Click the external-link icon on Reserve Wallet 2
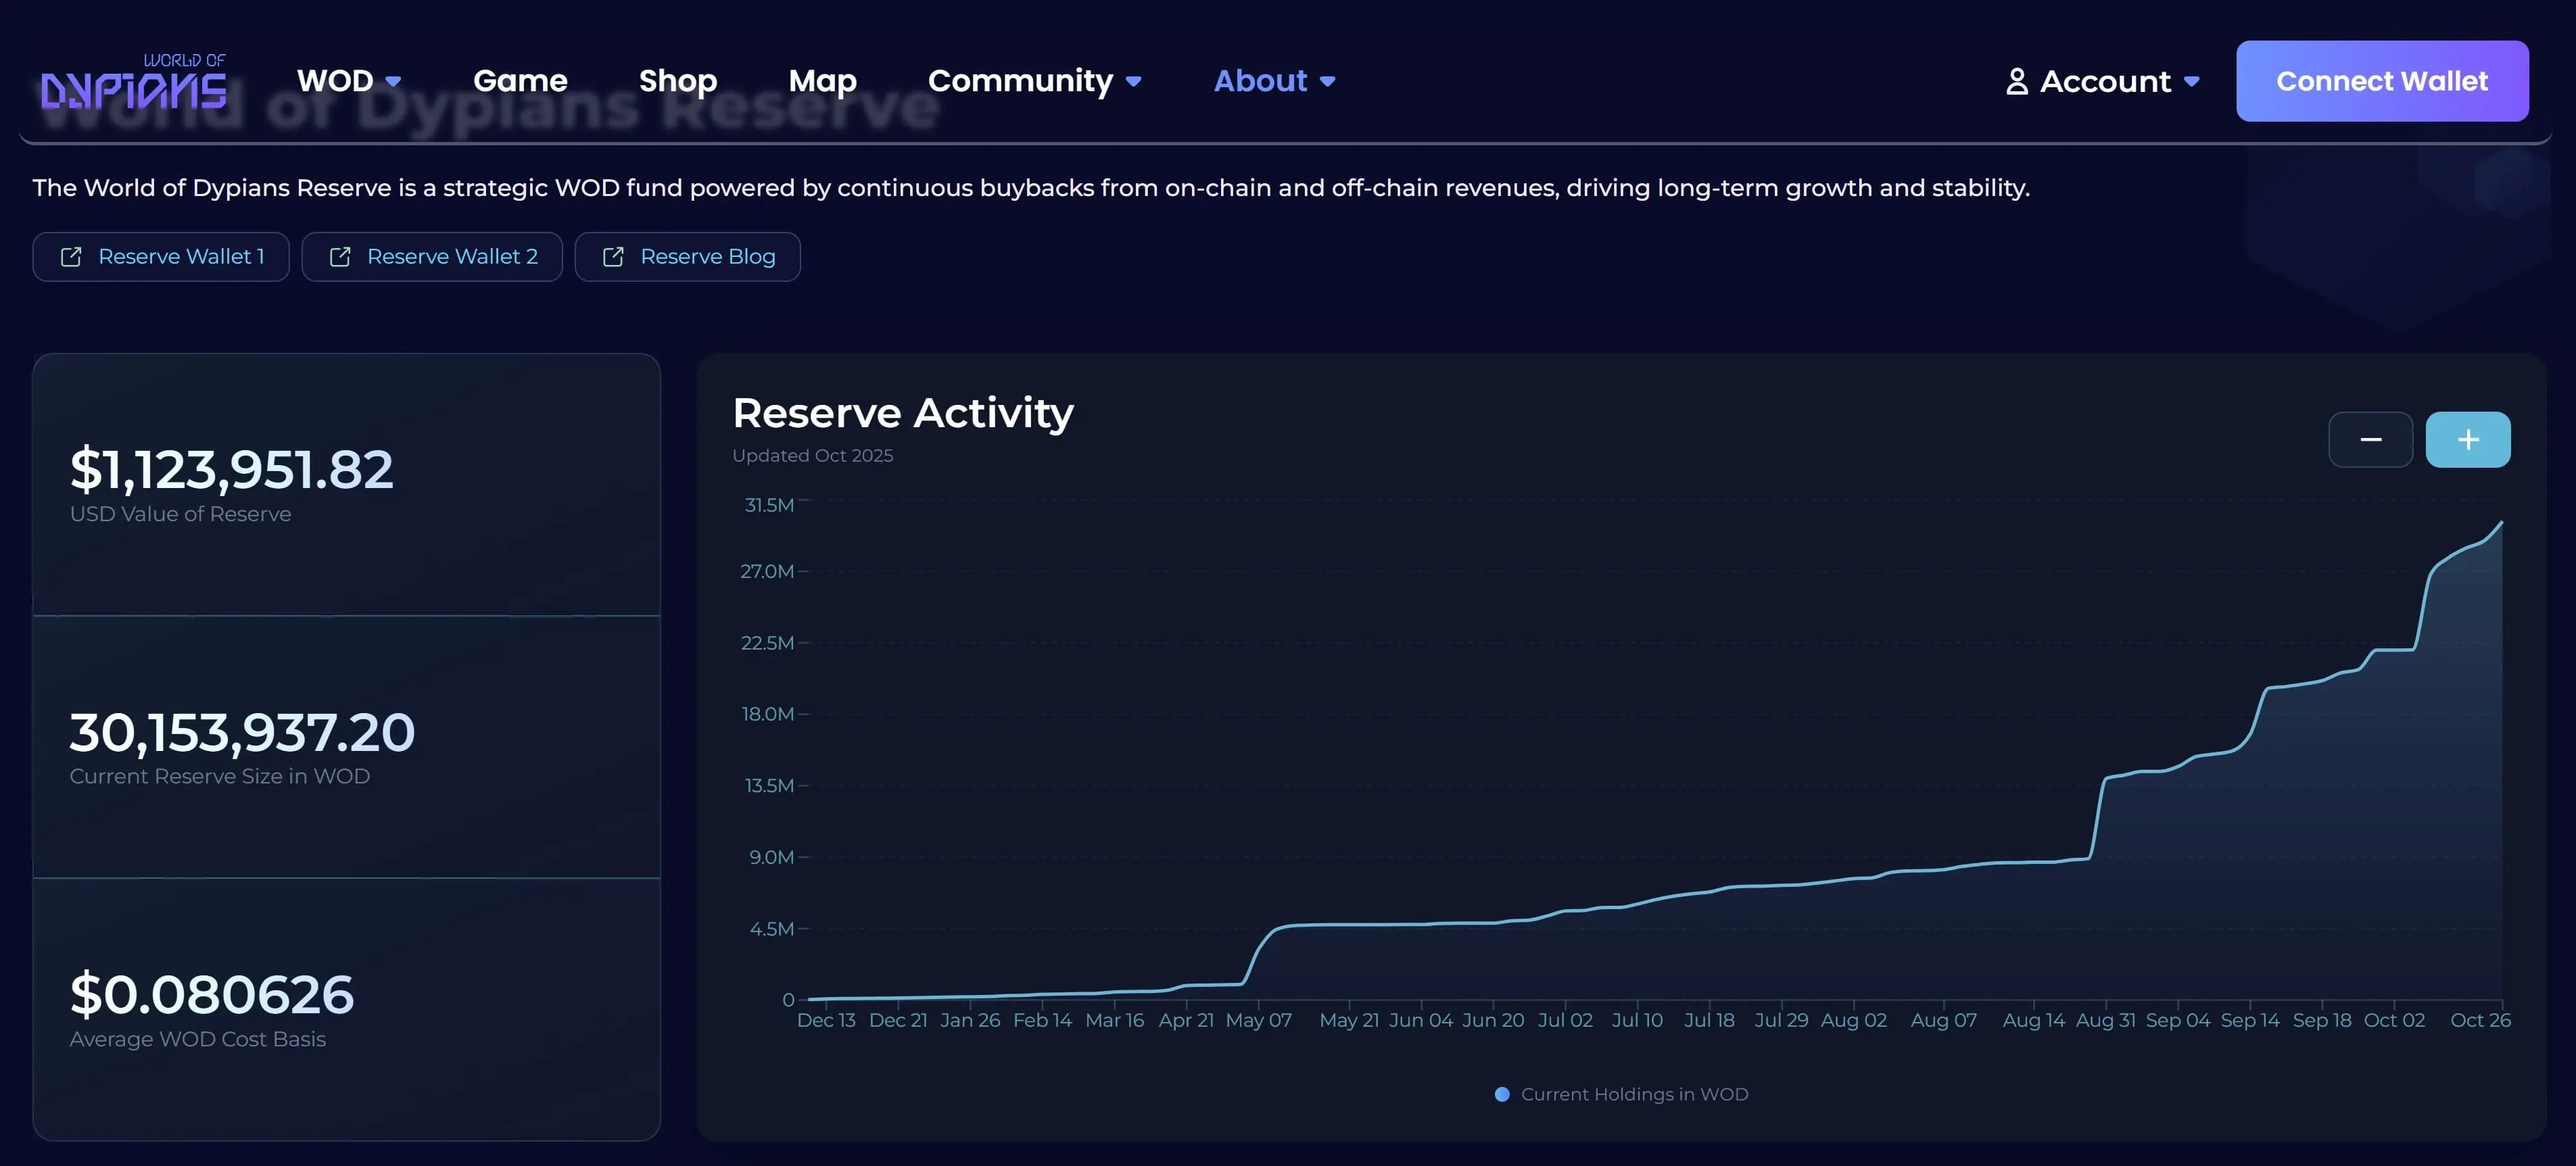2576x1166 pixels. [340, 257]
